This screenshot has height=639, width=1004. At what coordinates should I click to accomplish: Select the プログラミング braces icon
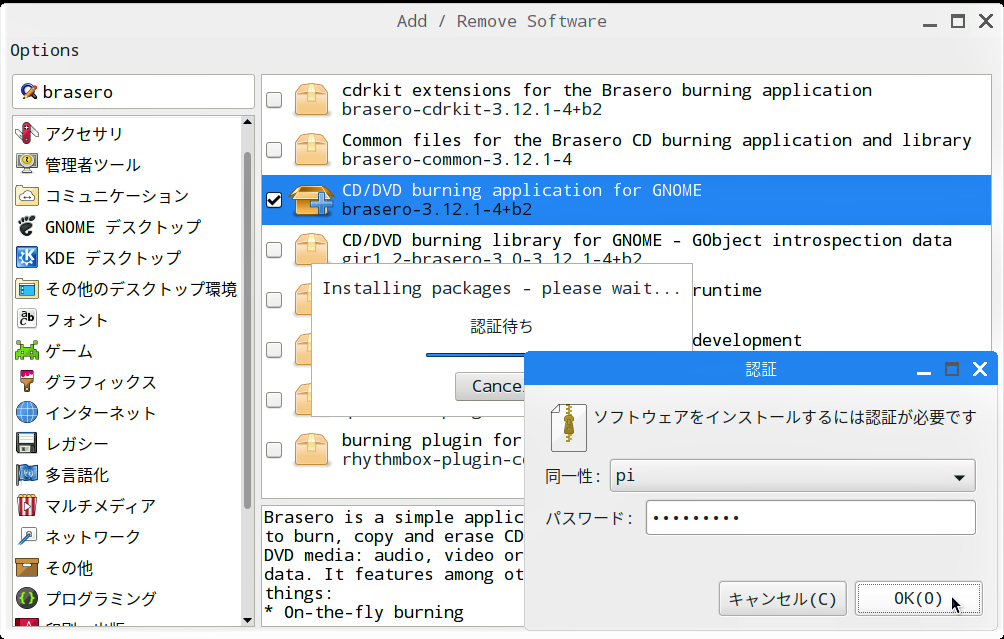27,599
